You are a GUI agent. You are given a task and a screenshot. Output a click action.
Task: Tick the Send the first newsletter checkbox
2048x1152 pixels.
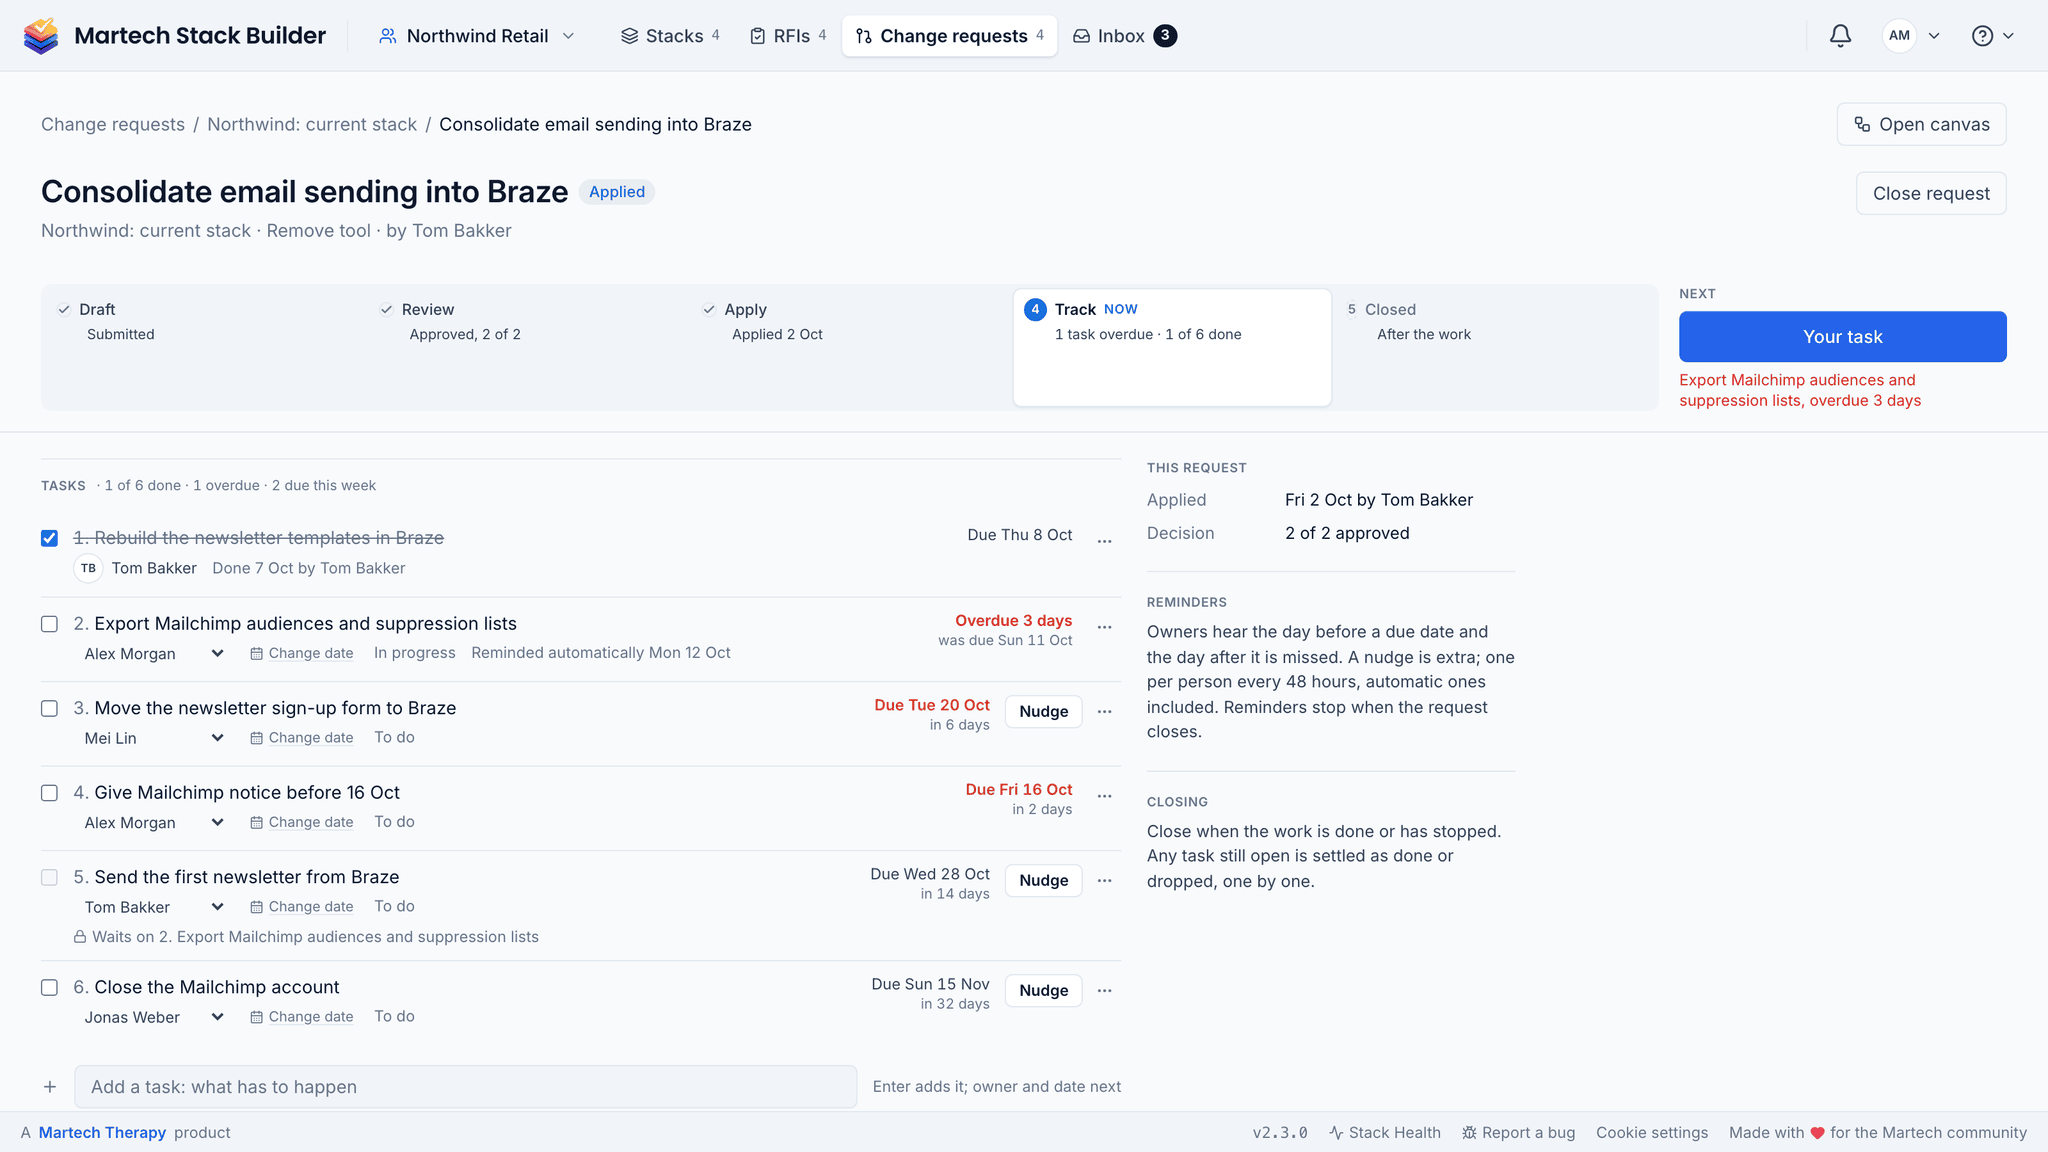49,877
